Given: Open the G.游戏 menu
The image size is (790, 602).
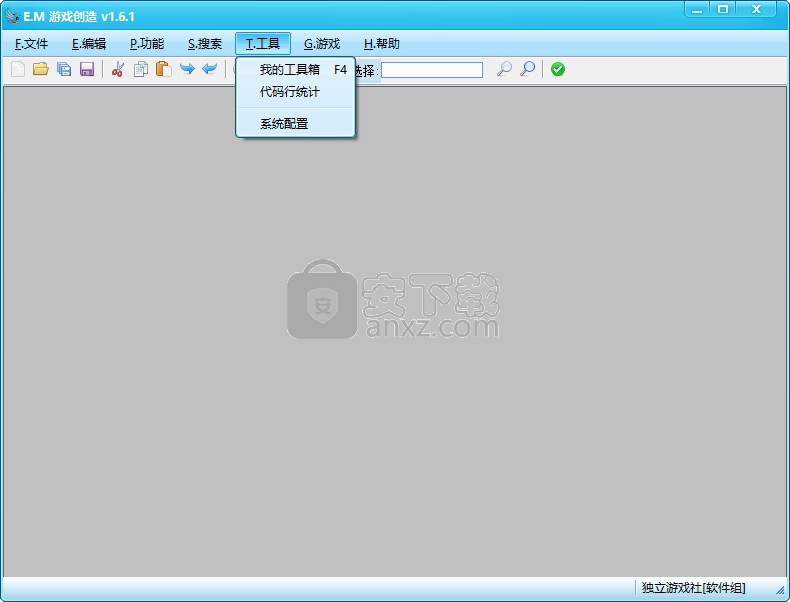Looking at the screenshot, I should tap(321, 44).
